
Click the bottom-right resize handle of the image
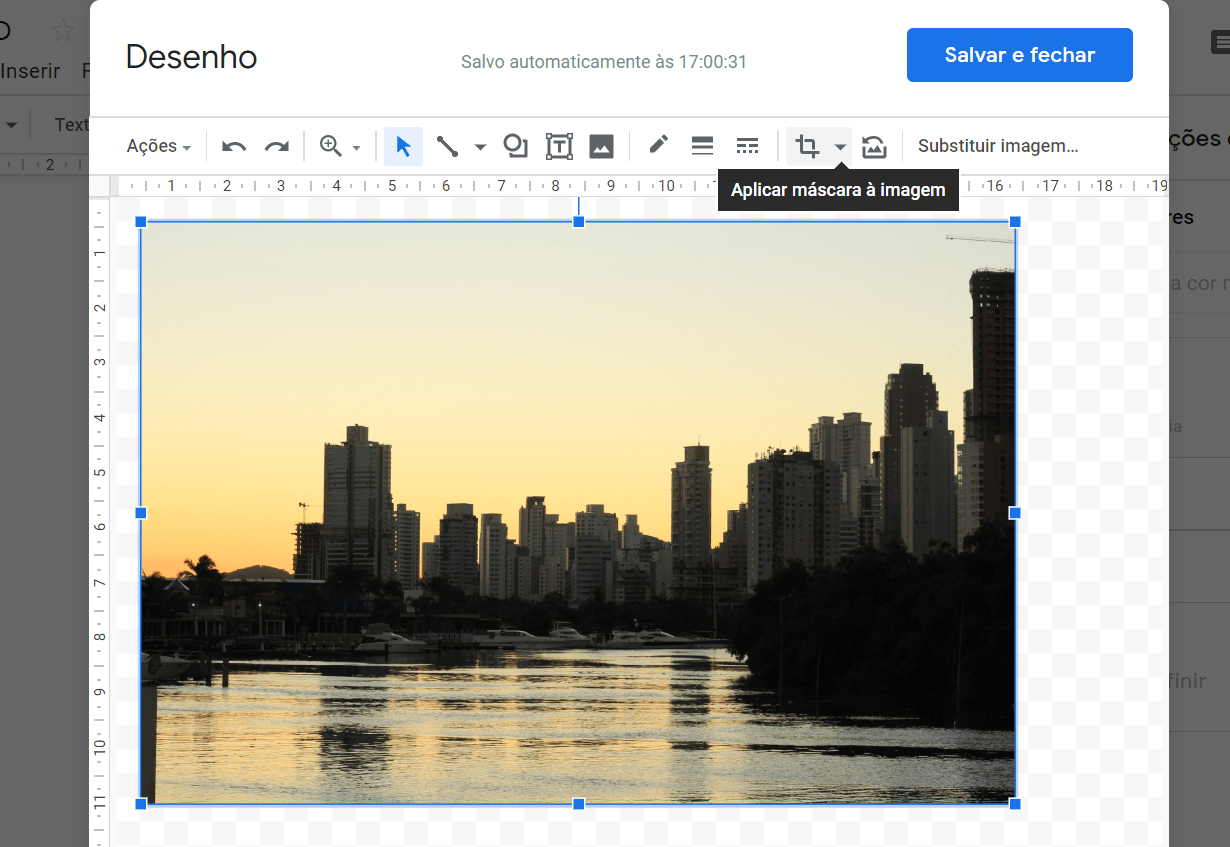(1015, 804)
